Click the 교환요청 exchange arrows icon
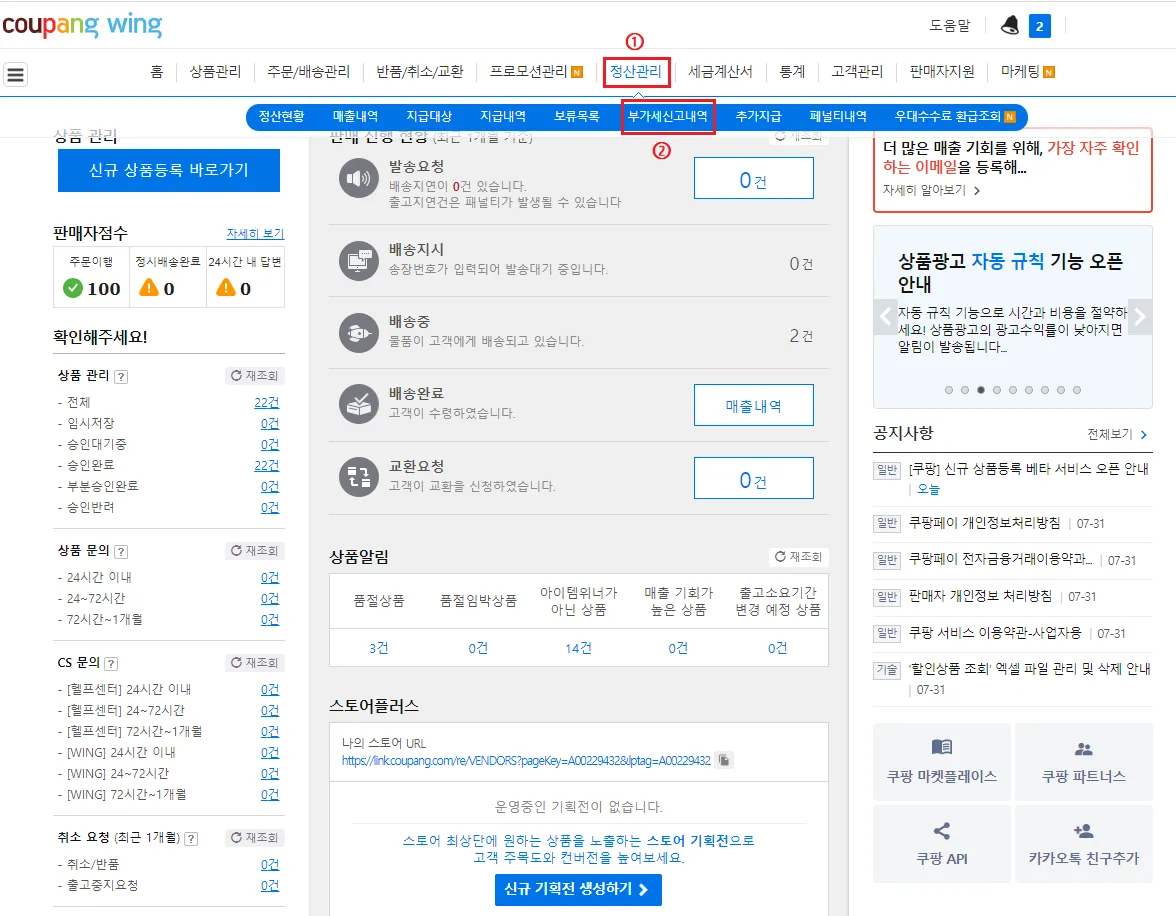This screenshot has height=916, width=1176. (x=358, y=477)
